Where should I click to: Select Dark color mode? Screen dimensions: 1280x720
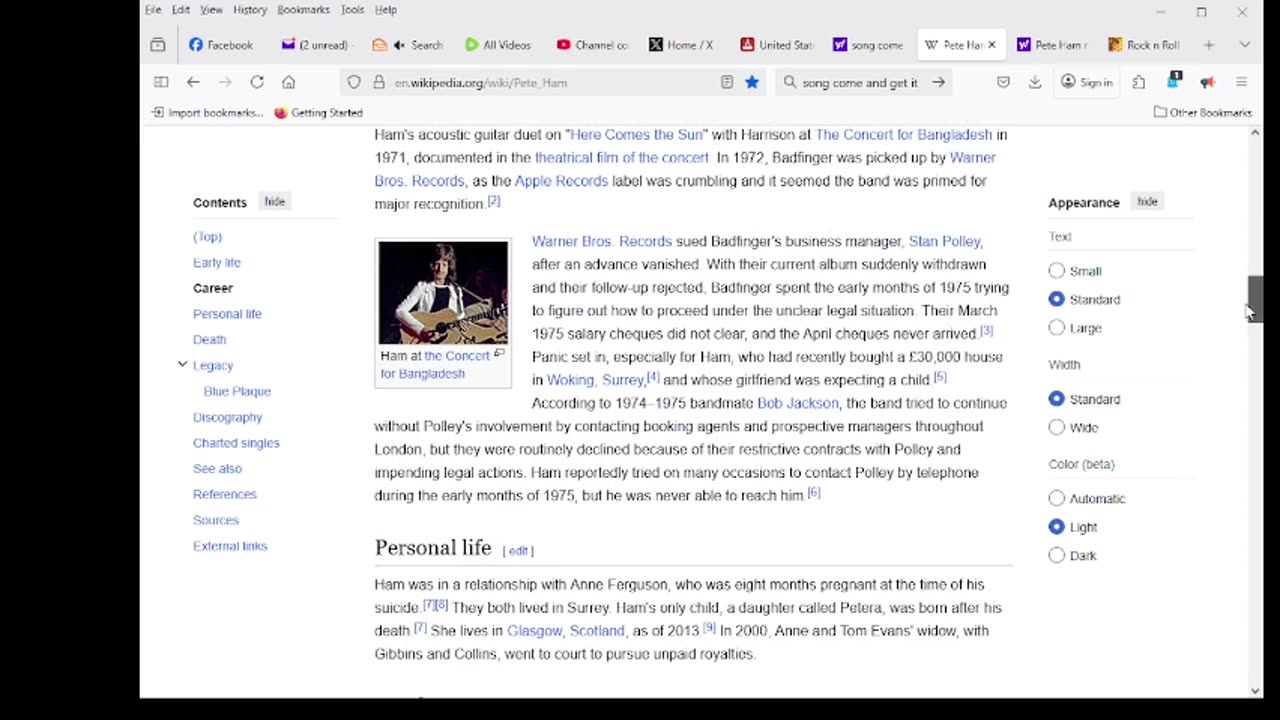(x=1057, y=555)
